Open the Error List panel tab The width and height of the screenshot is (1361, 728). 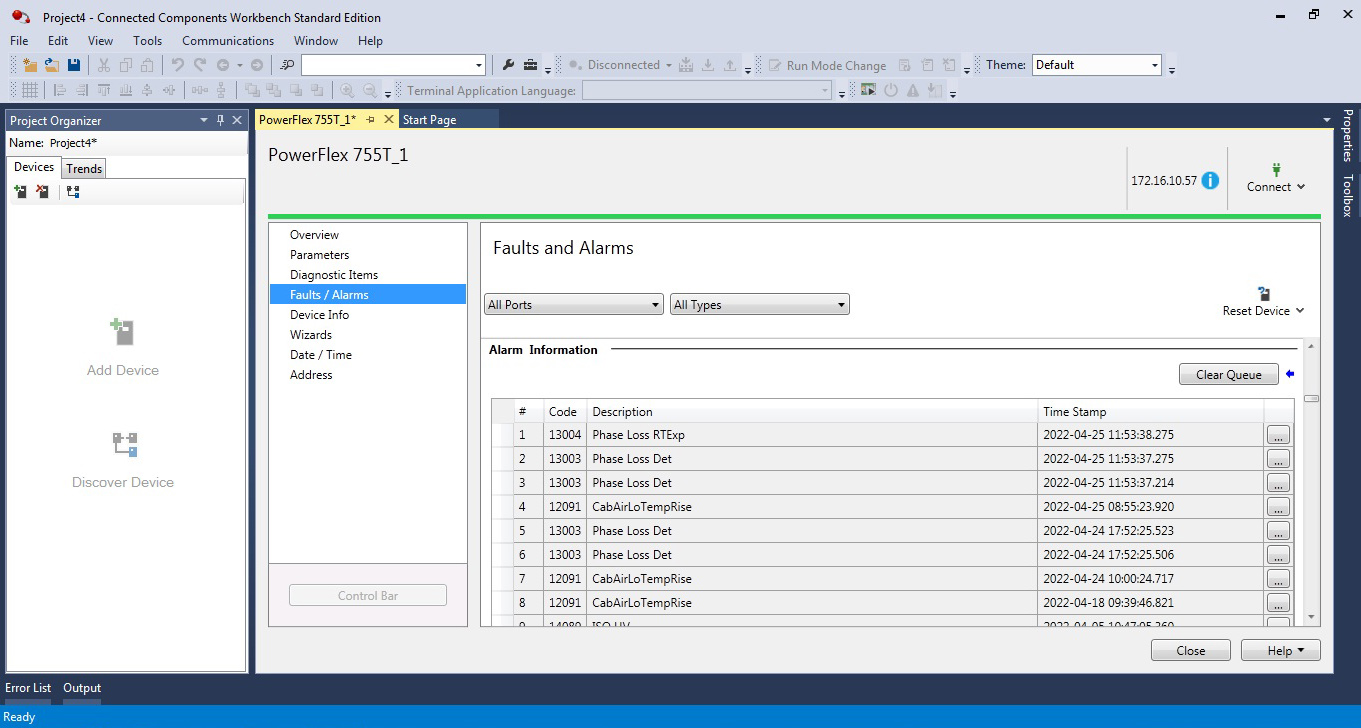(28, 688)
